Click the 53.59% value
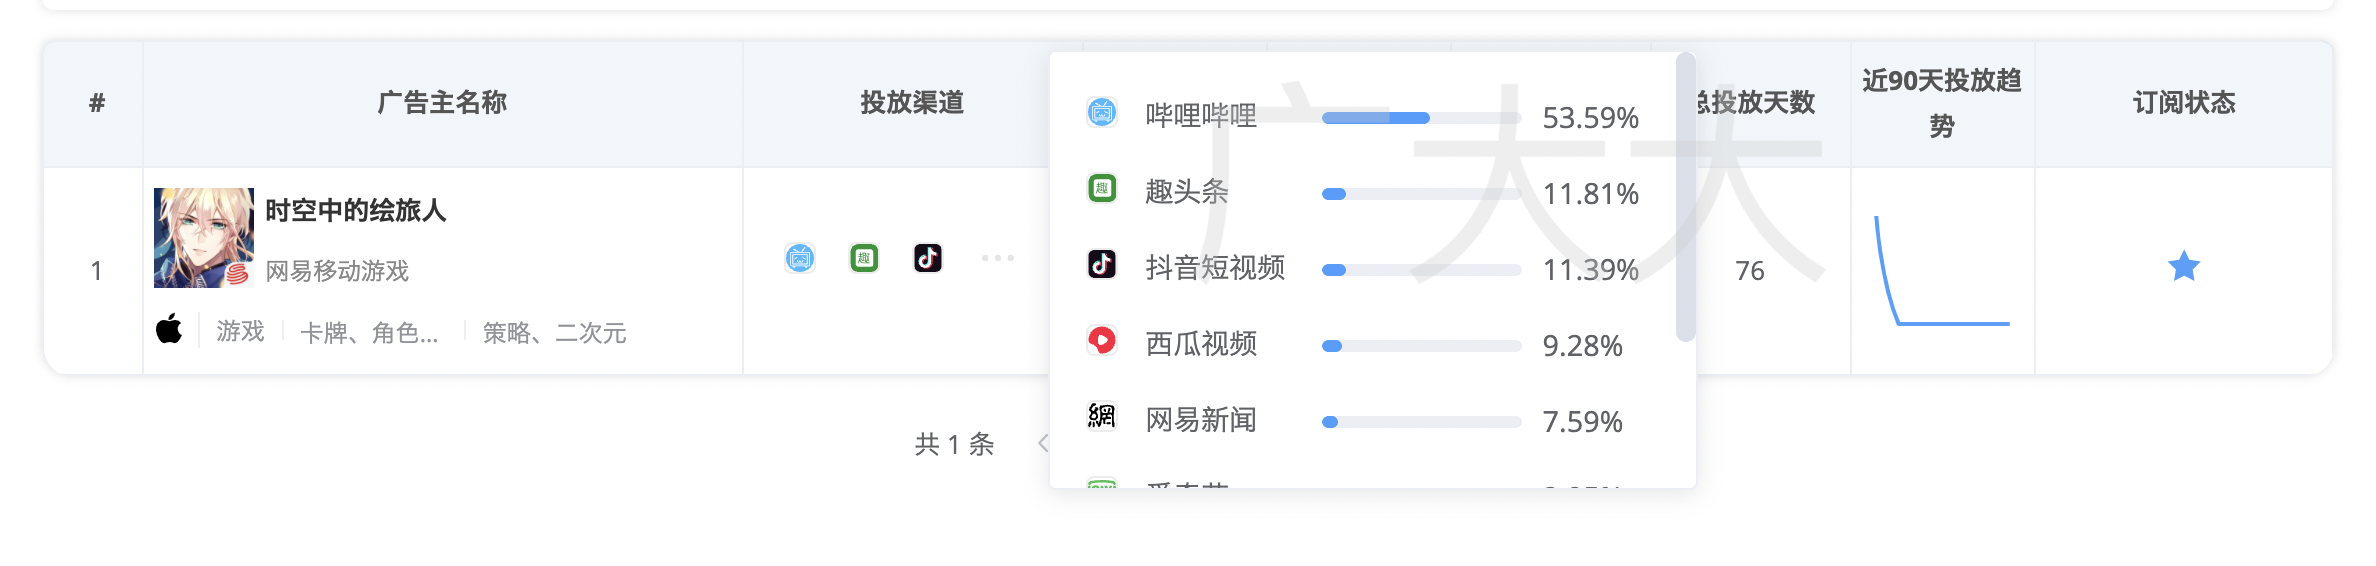Viewport: 2376px width, 566px height. tap(1590, 118)
